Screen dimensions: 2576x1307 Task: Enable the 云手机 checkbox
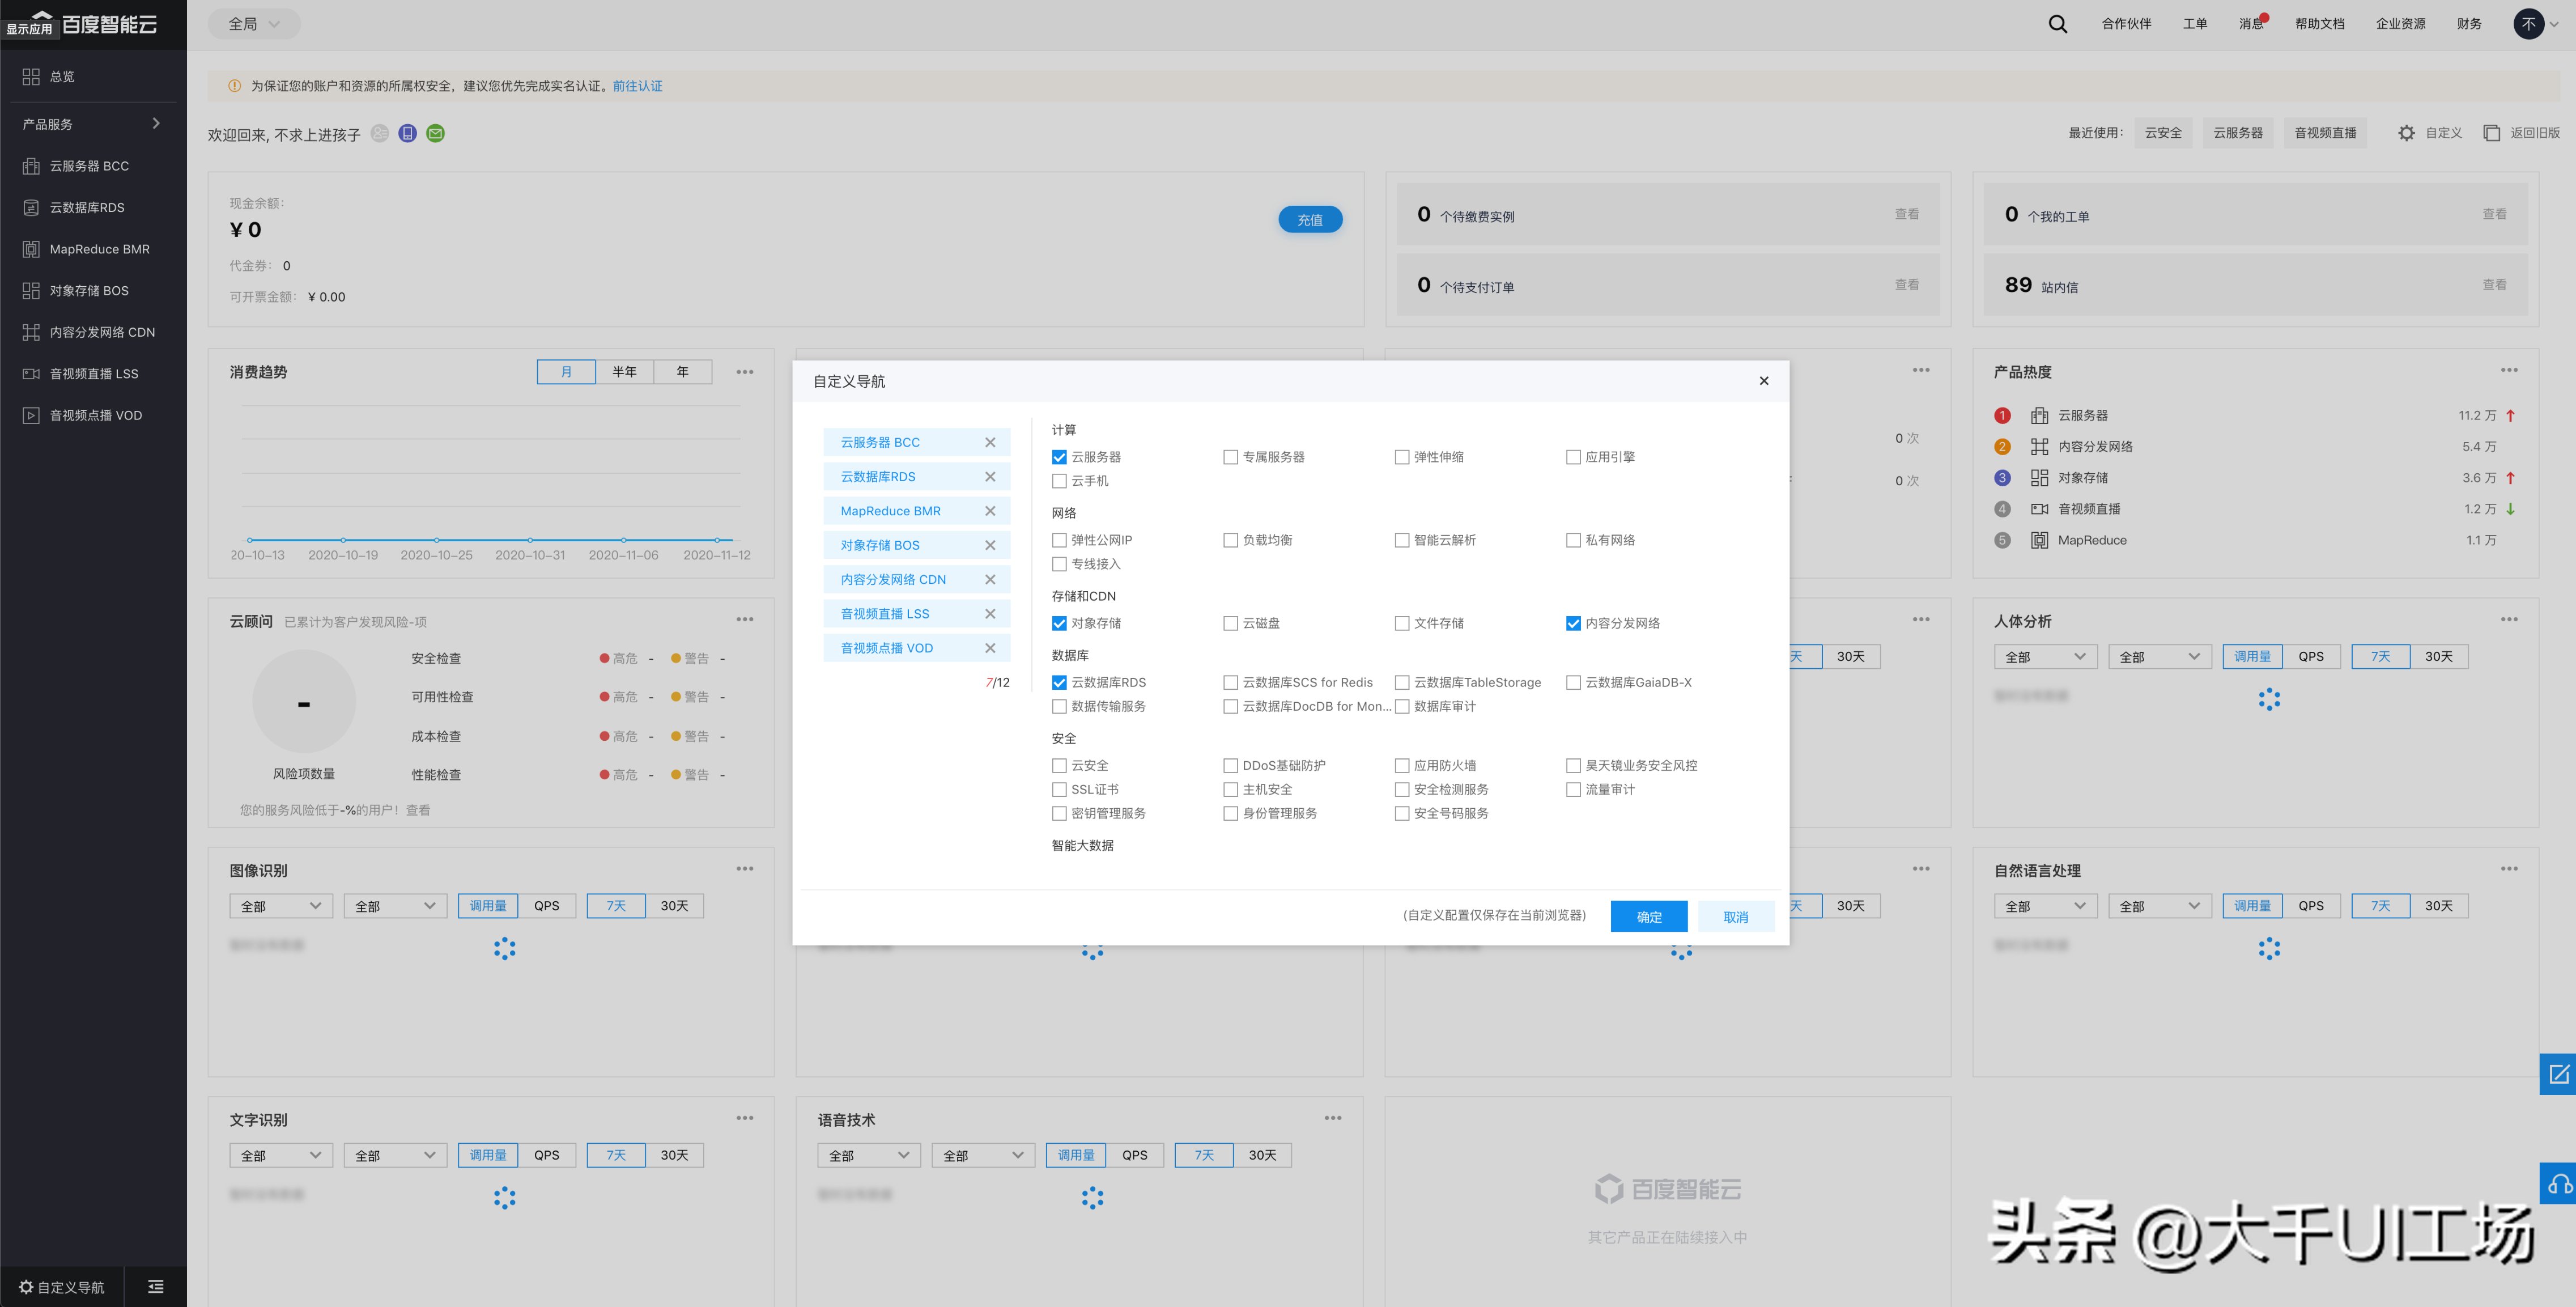(1059, 481)
